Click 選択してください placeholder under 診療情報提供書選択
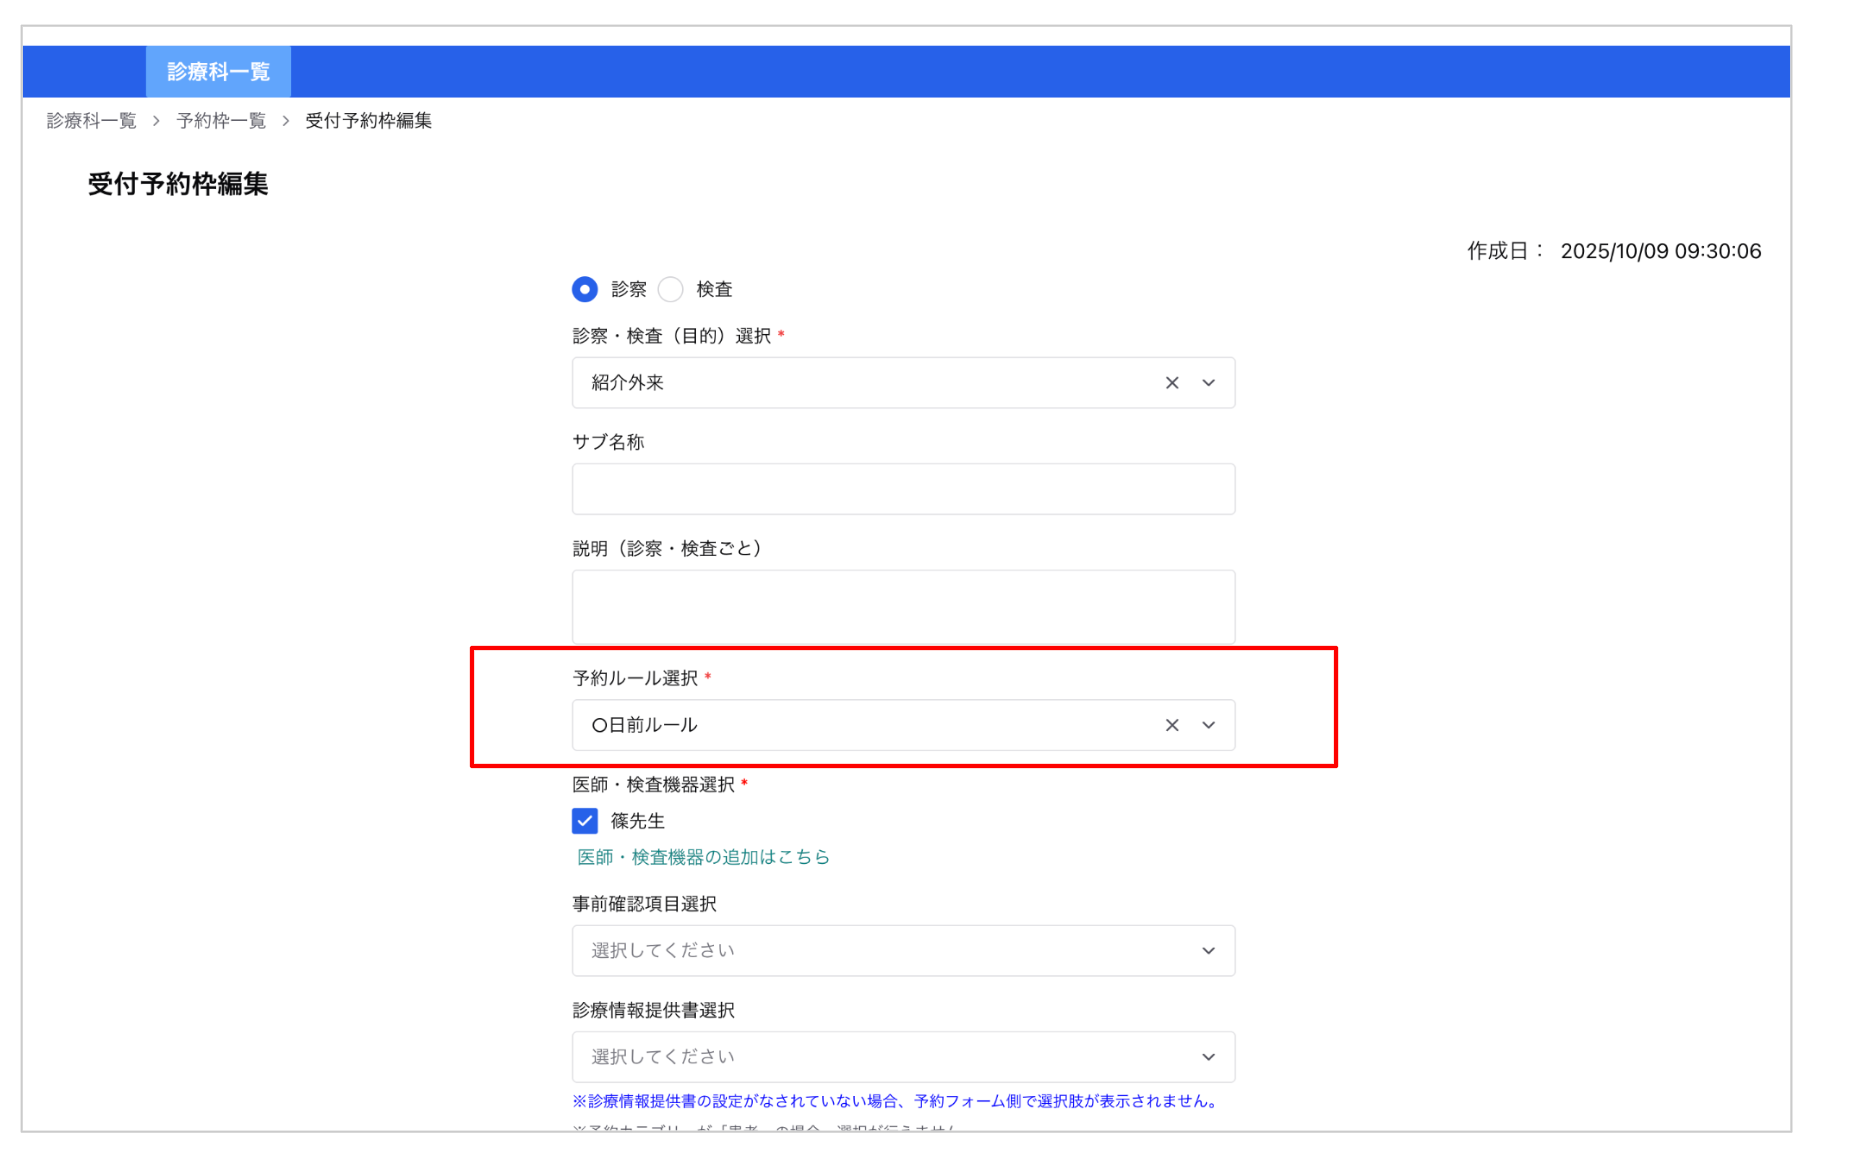 pyautogui.click(x=663, y=1057)
